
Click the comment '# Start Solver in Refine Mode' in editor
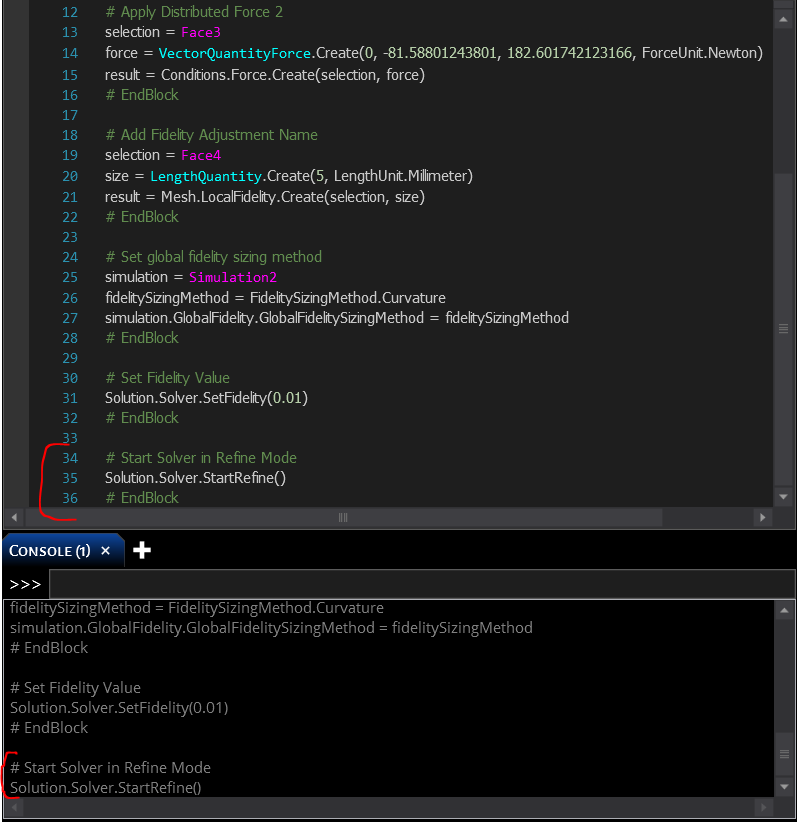point(201,458)
